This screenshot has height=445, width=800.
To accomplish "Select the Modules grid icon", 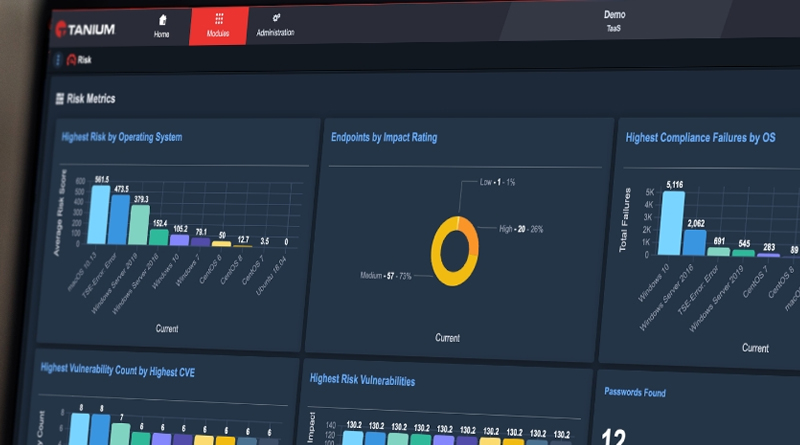I will pos(219,19).
